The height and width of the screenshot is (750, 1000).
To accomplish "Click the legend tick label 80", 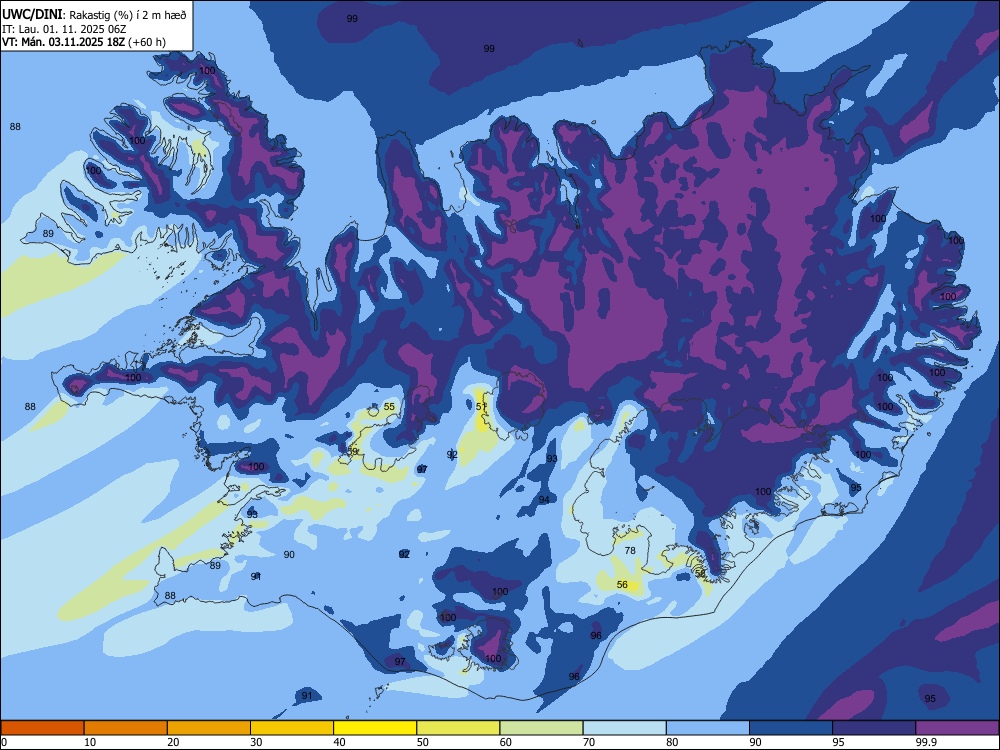I will [673, 742].
